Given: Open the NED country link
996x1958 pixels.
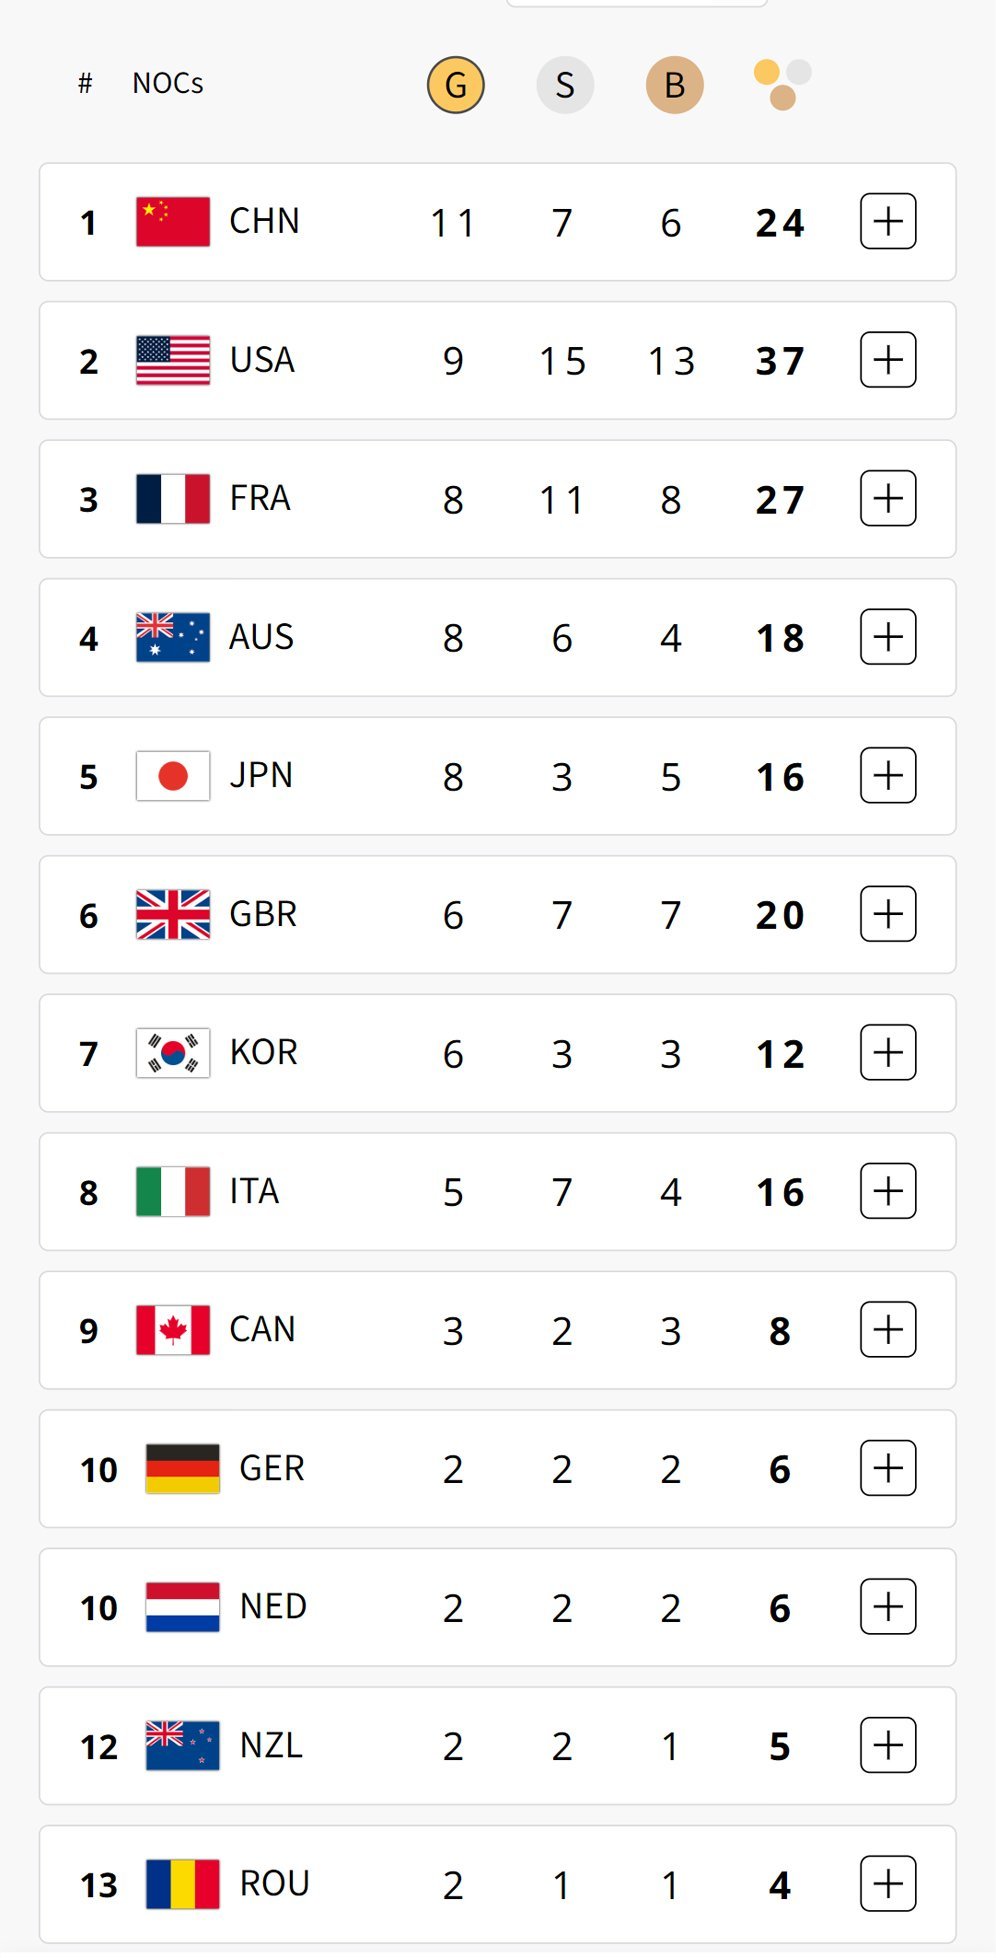Looking at the screenshot, I should (x=273, y=1607).
